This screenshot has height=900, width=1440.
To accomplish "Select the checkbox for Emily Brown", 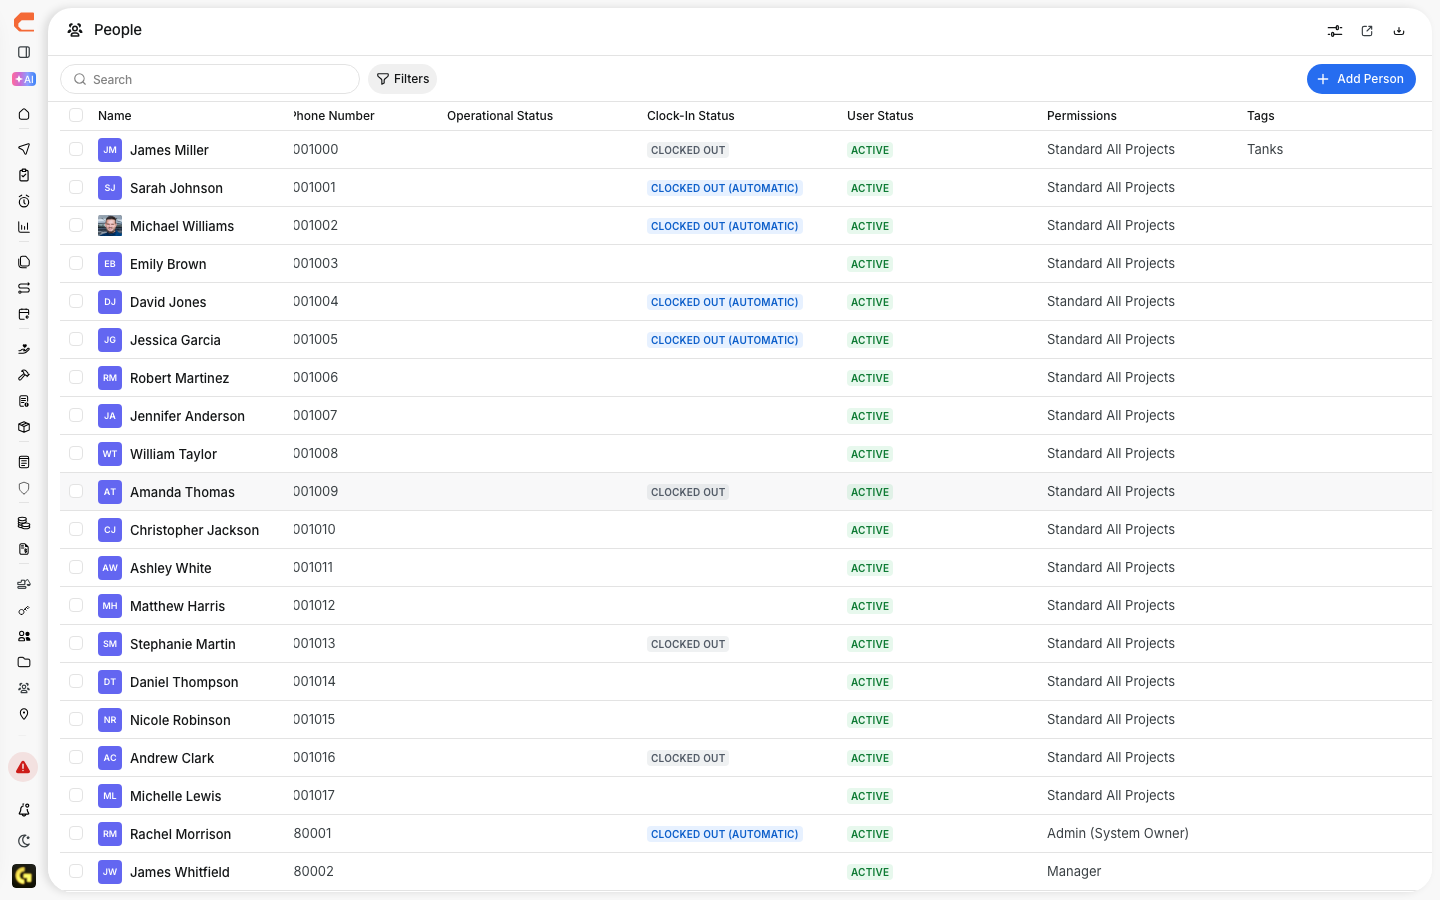I will [x=76, y=263].
